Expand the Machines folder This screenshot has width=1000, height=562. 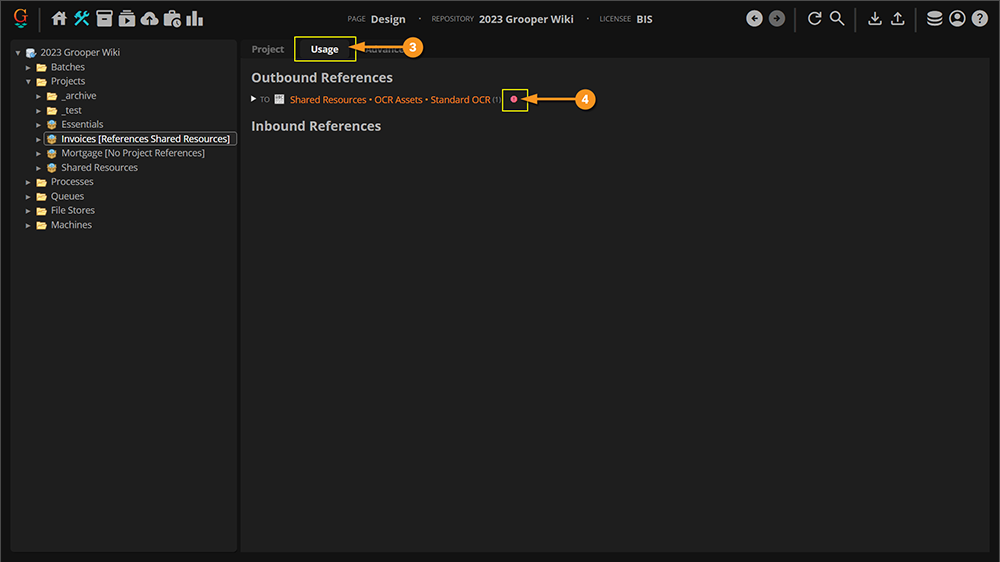tap(28, 225)
